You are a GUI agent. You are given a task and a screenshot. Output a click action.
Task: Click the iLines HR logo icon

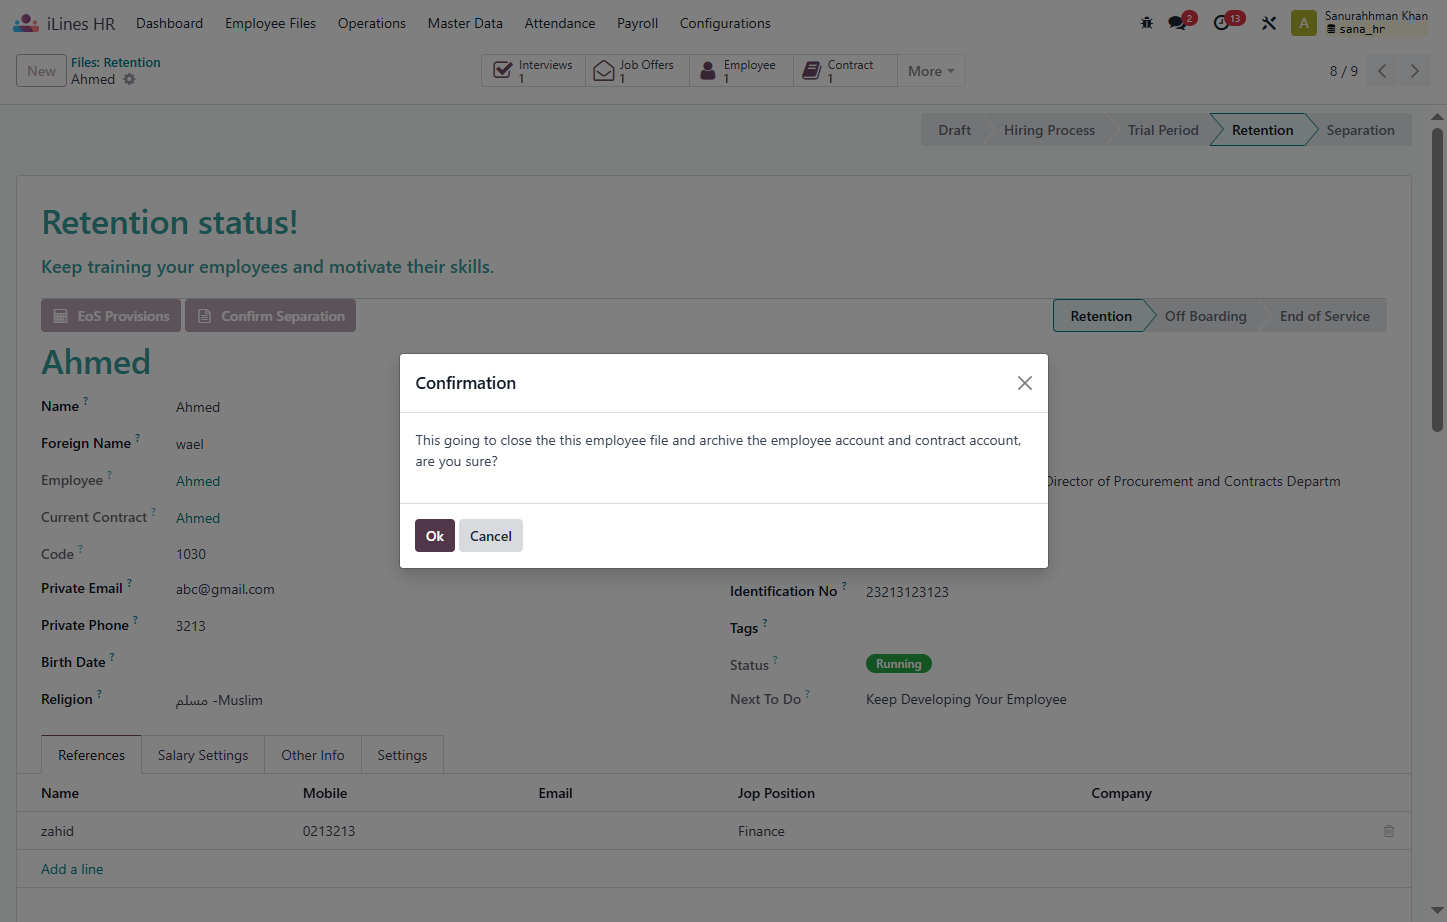[26, 23]
